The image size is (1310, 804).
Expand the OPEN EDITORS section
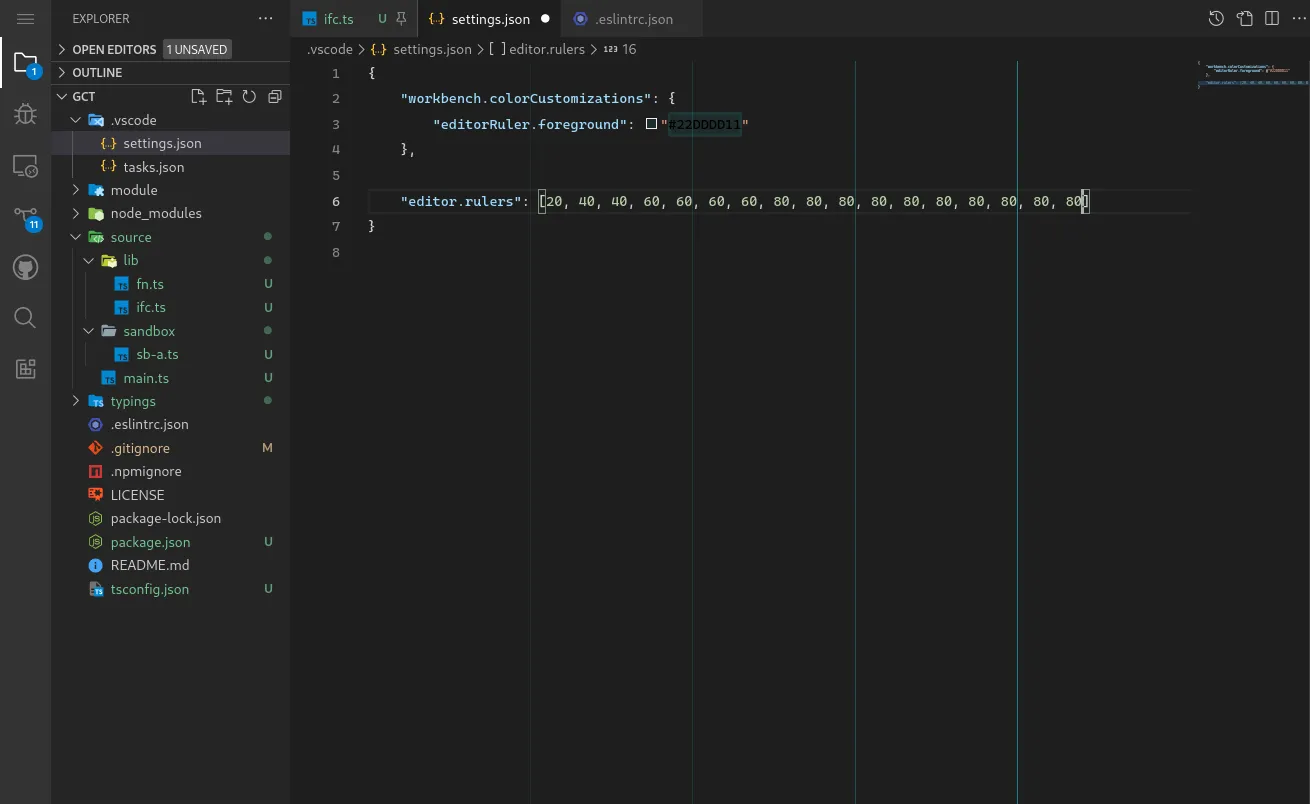click(x=114, y=49)
